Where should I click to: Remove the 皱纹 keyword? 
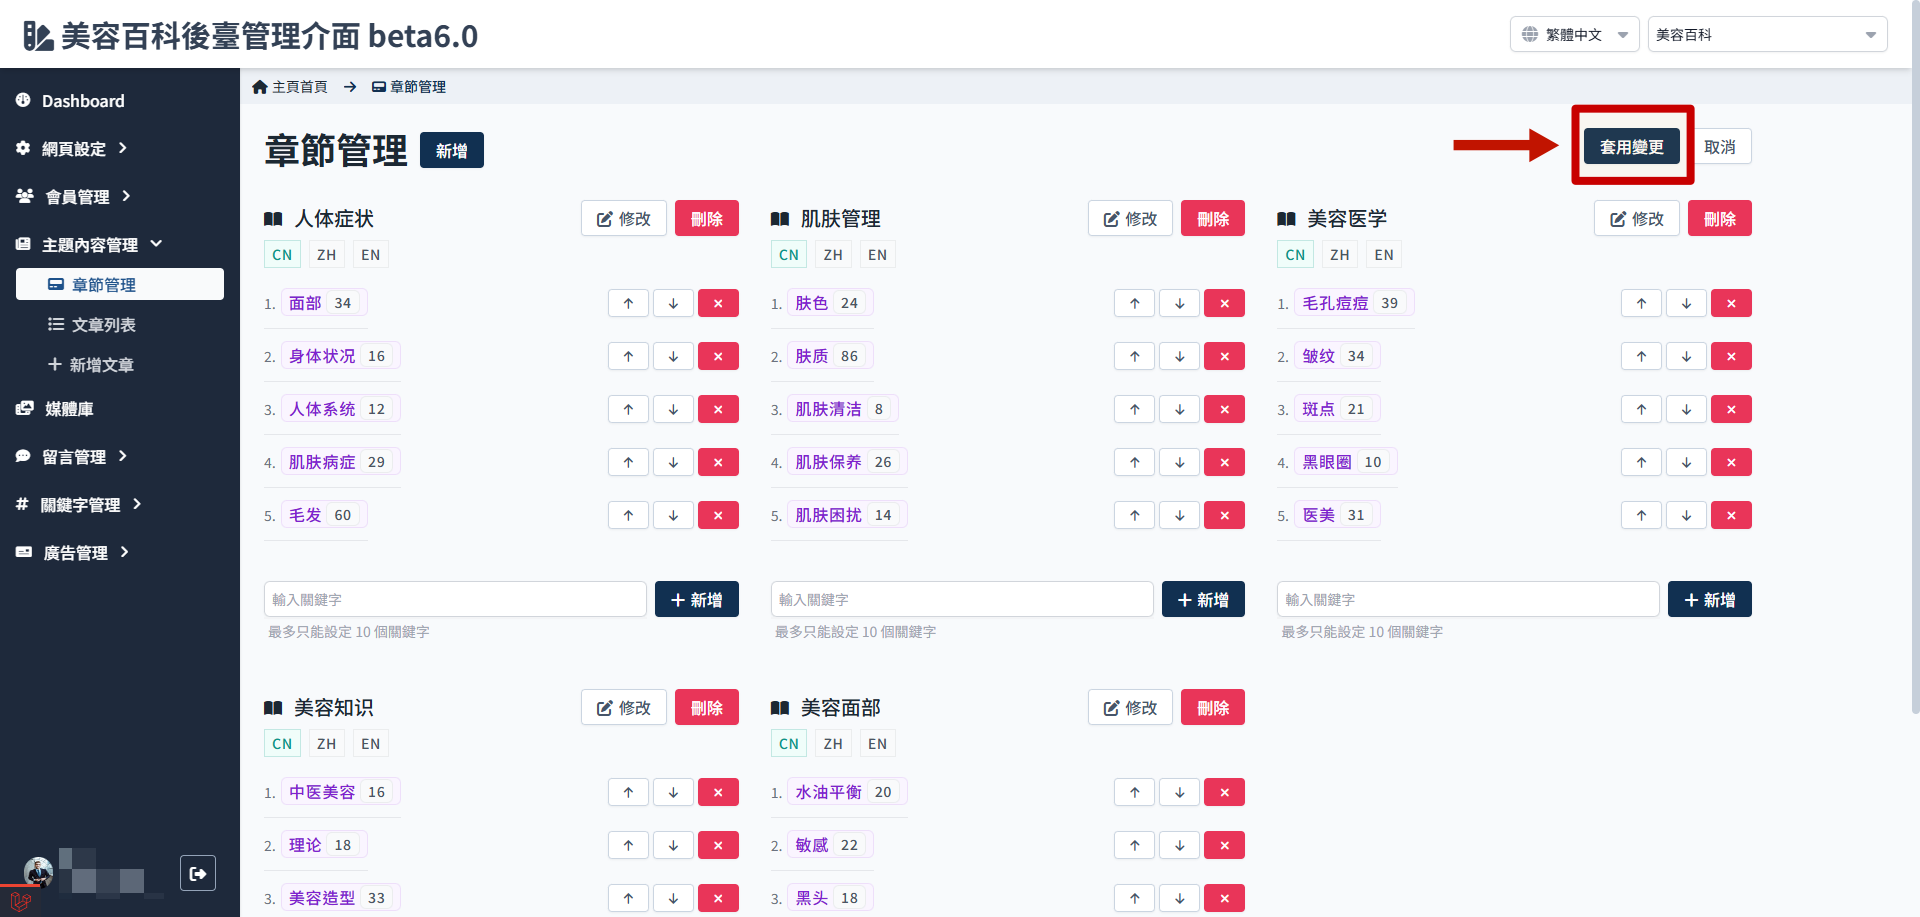pyautogui.click(x=1731, y=356)
